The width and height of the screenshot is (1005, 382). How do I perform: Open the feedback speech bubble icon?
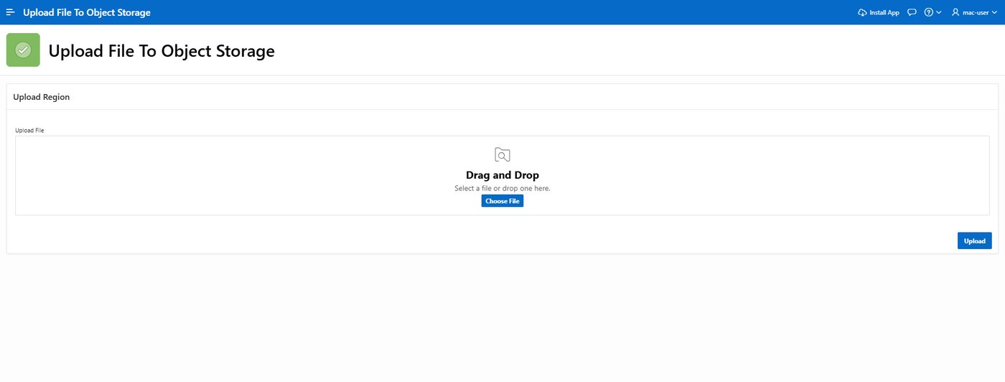912,12
